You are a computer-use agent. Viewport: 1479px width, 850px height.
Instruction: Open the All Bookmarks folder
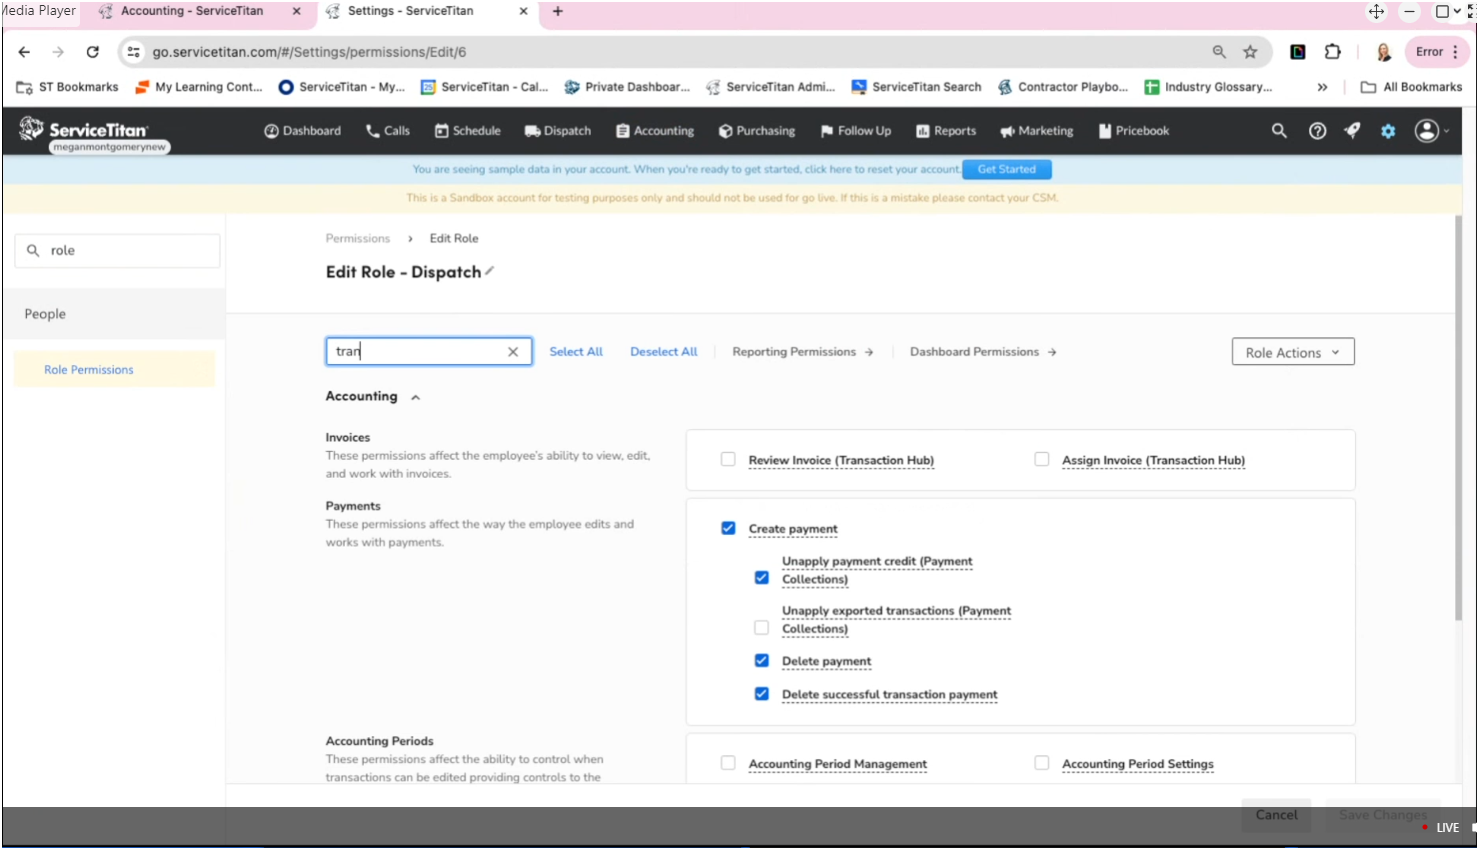point(1412,87)
